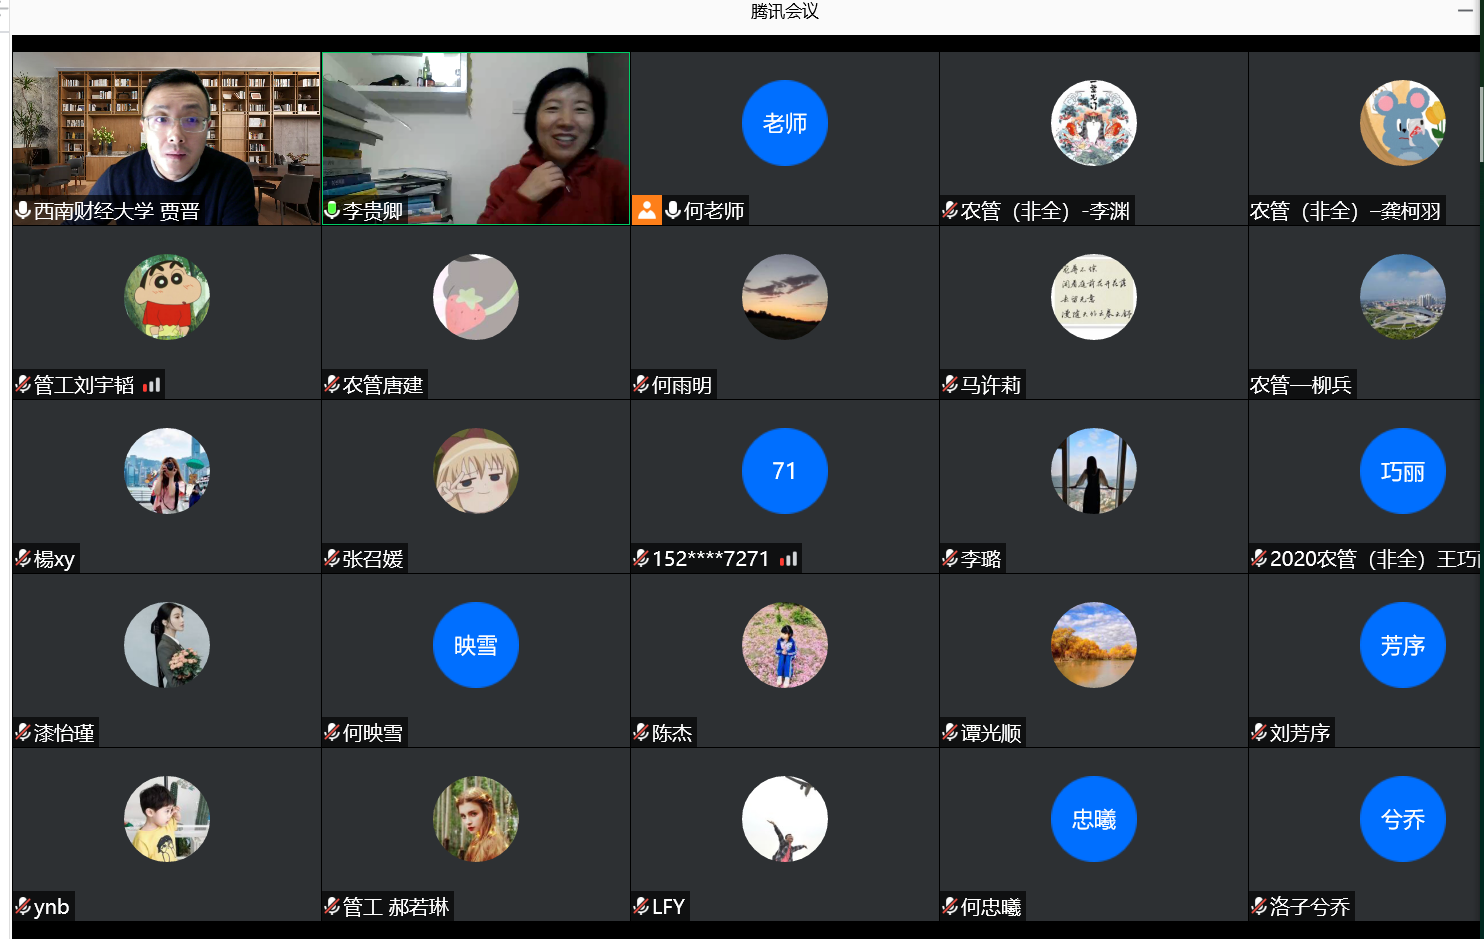1484x939 pixels.
Task: Click the blue 老师 avatar circle
Action: (784, 123)
